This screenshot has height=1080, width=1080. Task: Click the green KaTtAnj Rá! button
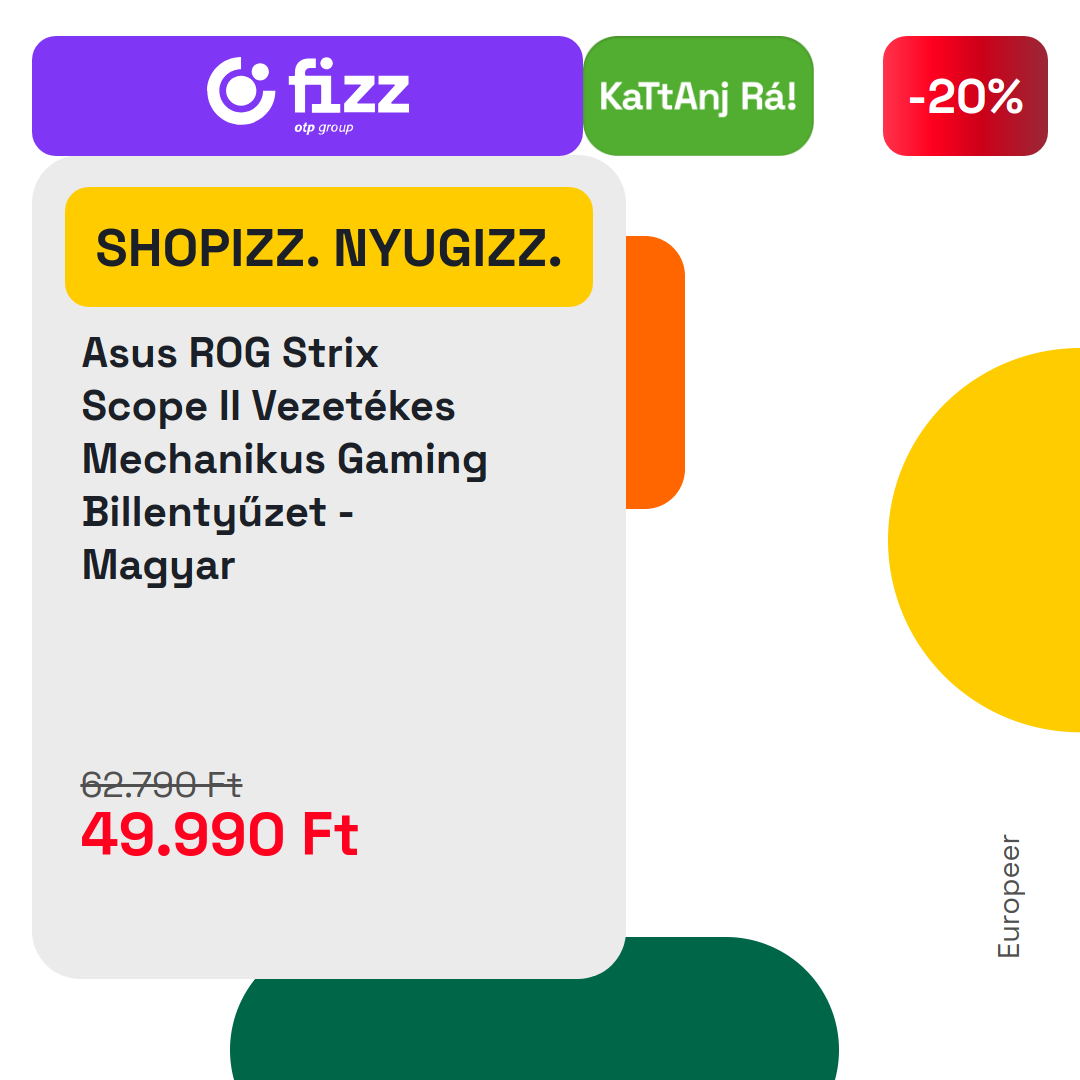point(698,96)
